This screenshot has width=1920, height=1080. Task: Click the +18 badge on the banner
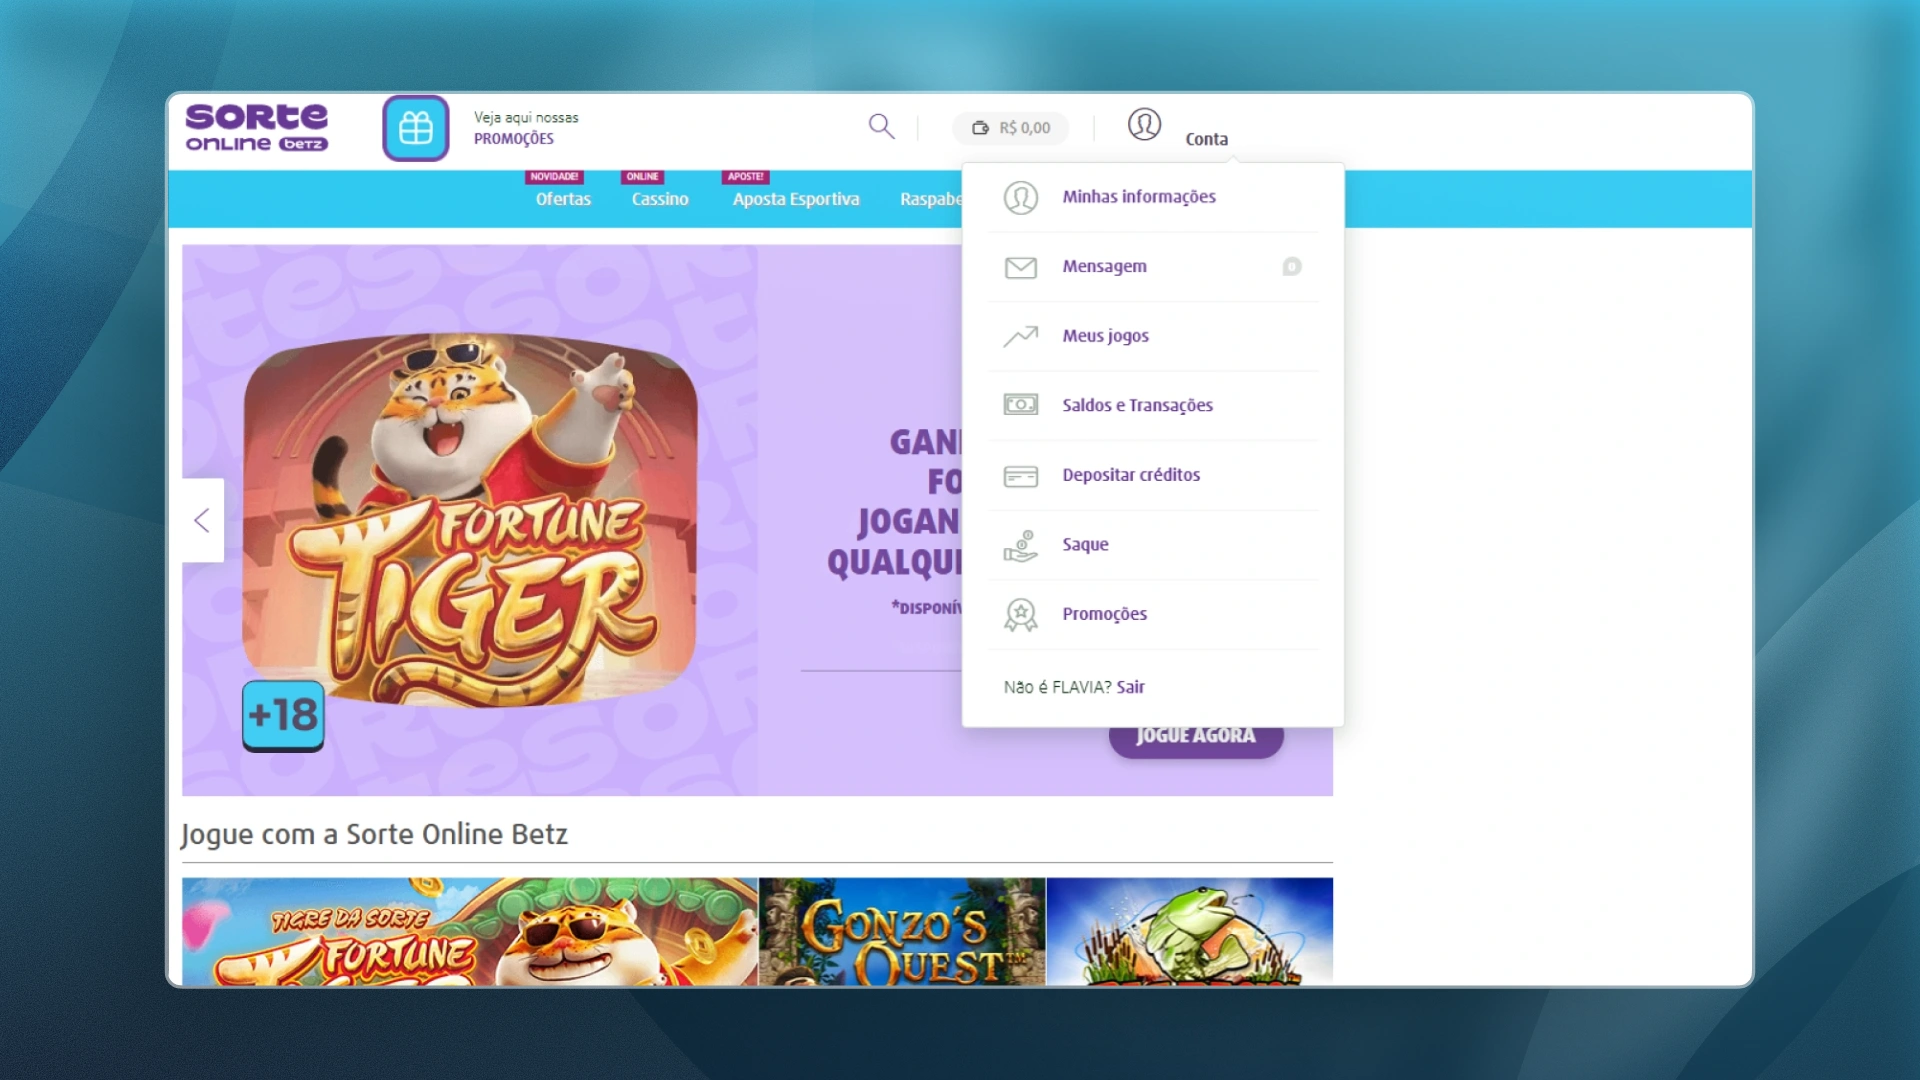pos(283,715)
